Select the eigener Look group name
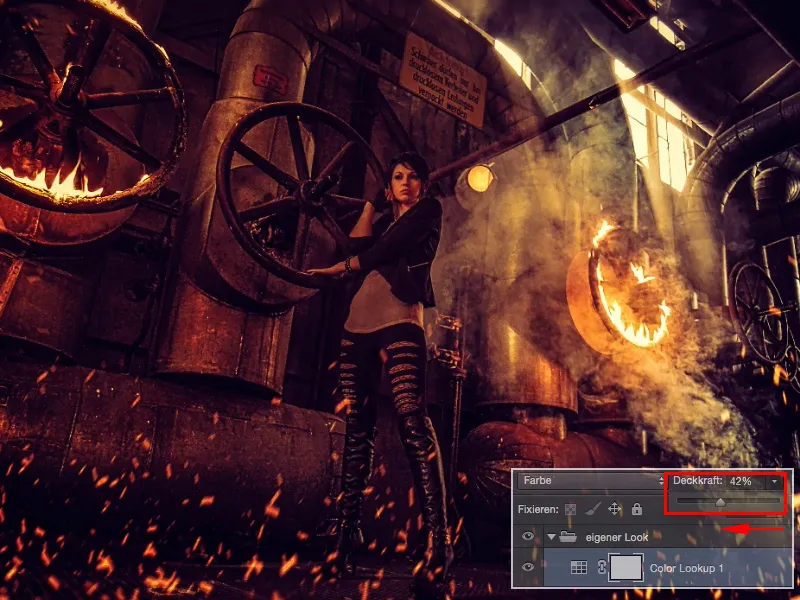 pyautogui.click(x=617, y=537)
